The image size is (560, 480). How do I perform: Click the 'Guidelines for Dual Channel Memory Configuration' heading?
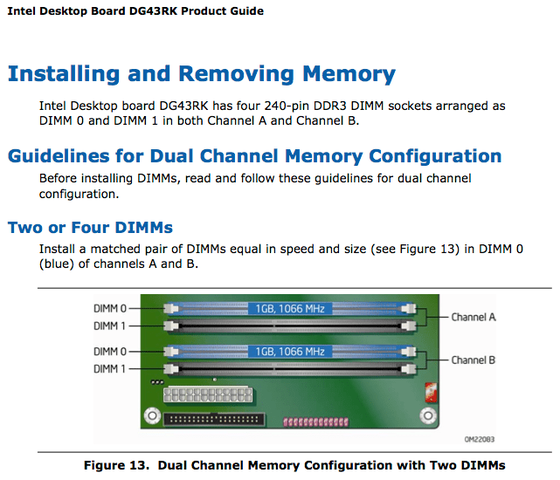[x=255, y=156]
